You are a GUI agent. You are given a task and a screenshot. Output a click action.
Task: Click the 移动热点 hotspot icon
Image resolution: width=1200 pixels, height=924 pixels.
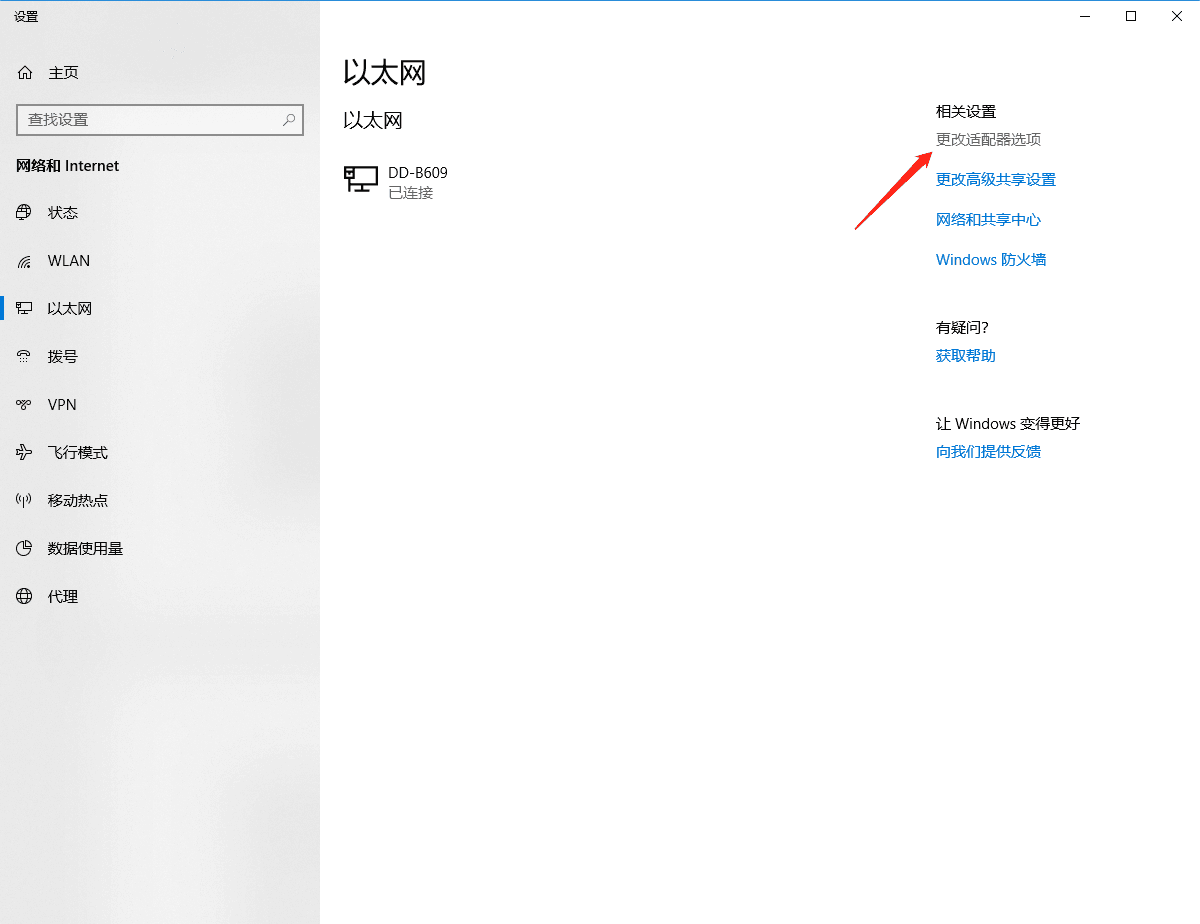pyautogui.click(x=25, y=501)
